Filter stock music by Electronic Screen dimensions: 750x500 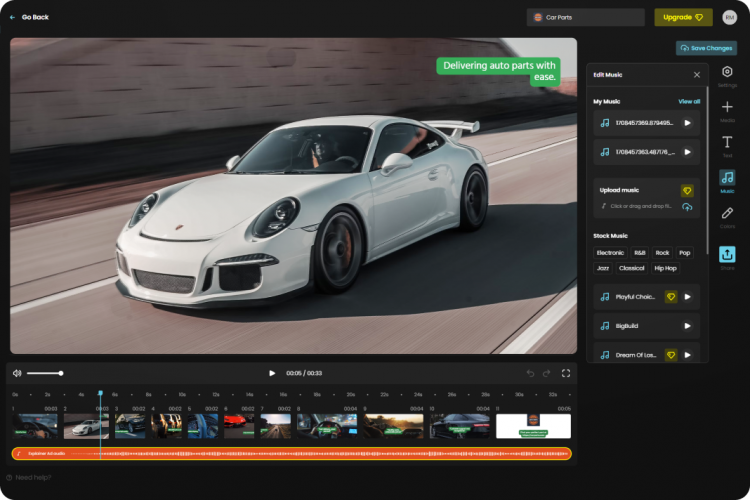pyautogui.click(x=610, y=253)
